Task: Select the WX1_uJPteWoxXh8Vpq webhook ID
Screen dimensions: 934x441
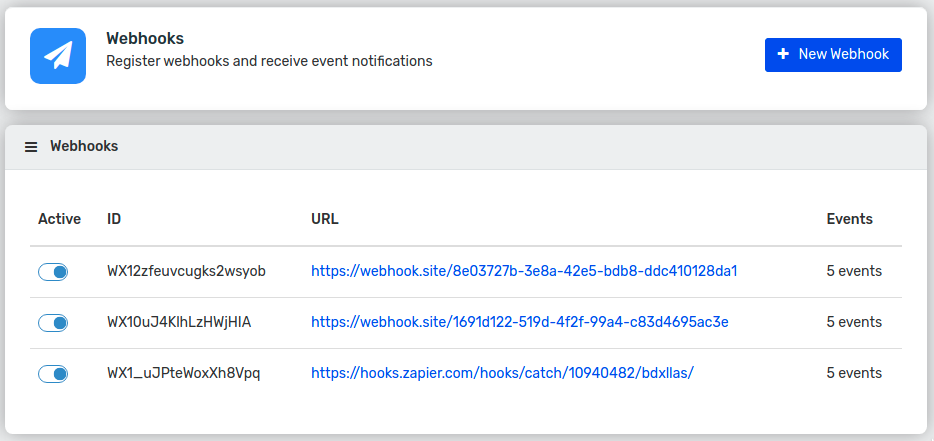Action: point(183,374)
